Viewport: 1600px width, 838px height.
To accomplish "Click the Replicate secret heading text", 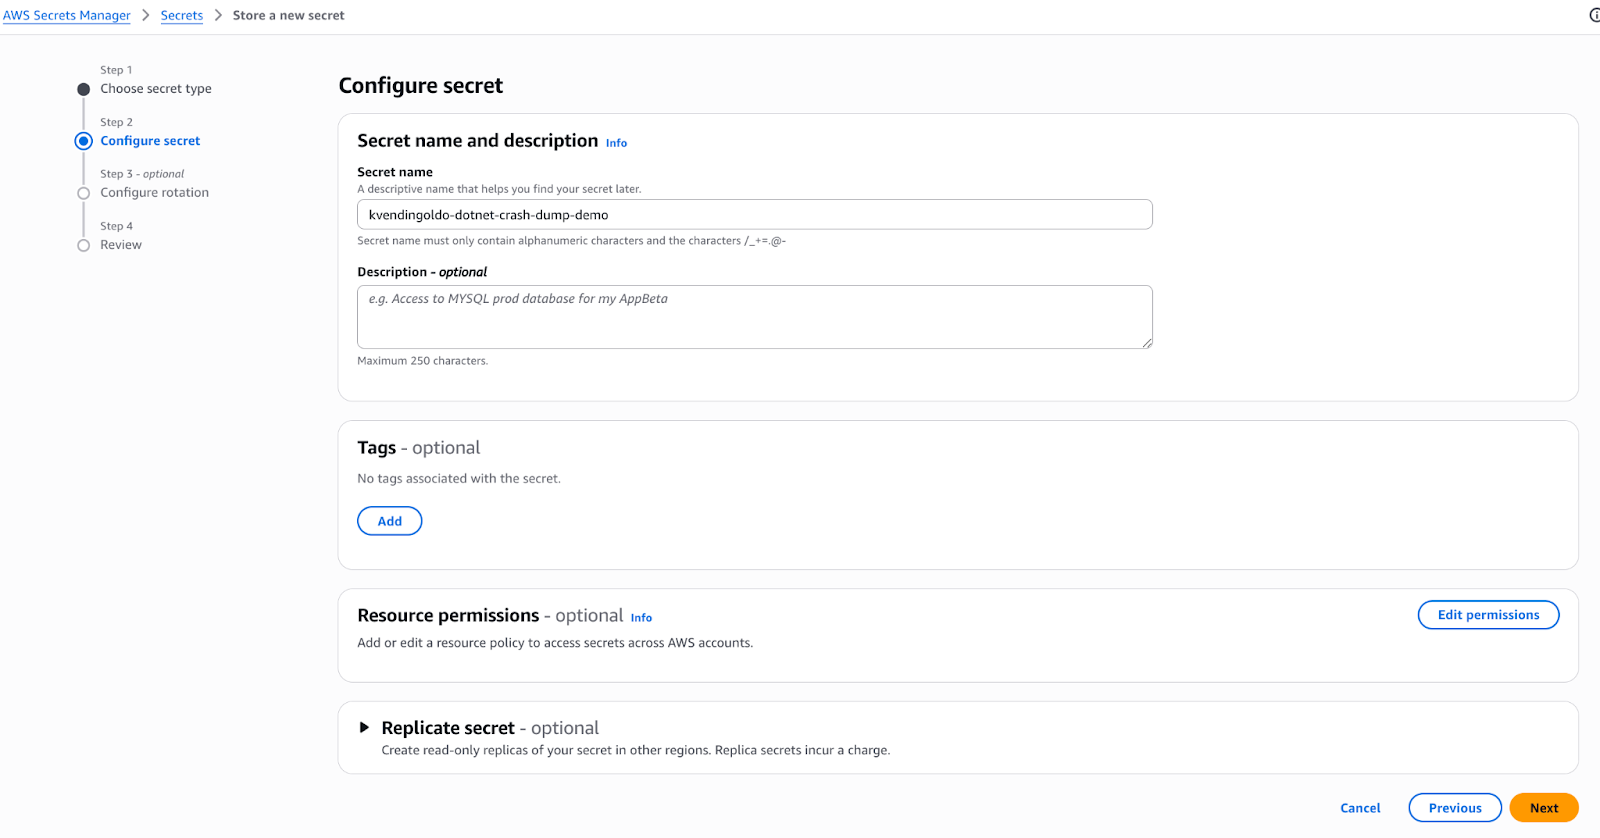I will tap(448, 728).
